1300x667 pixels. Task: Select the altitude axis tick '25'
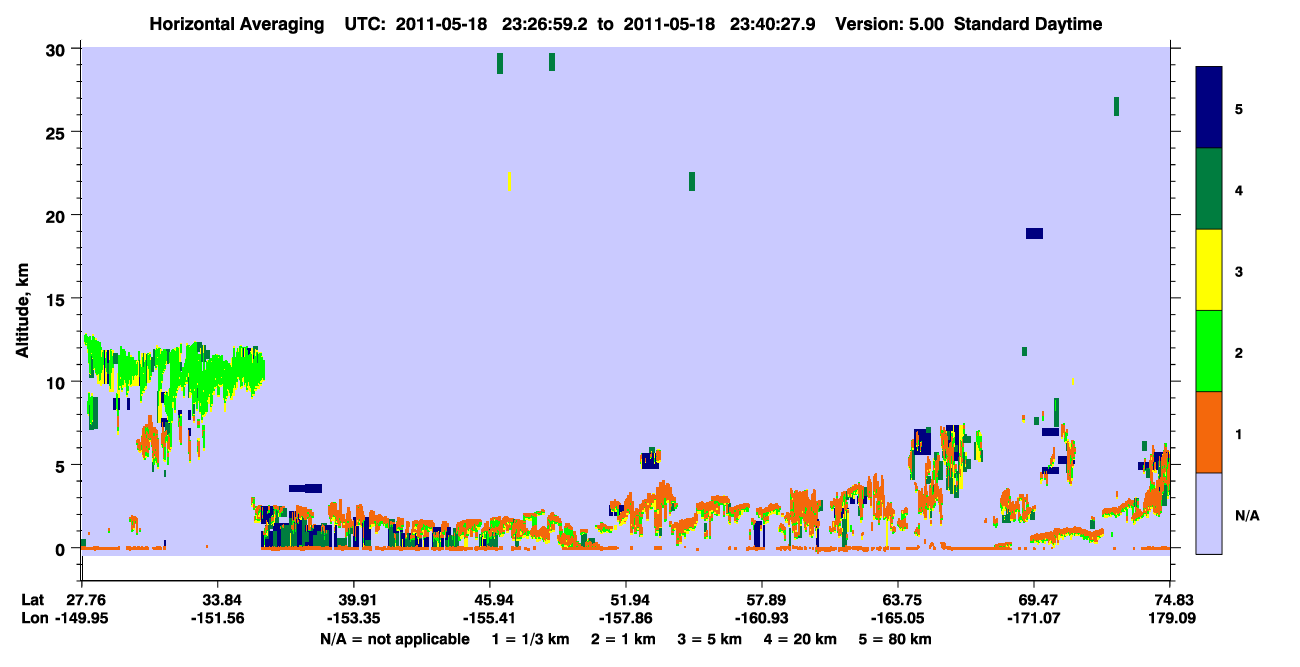(57, 132)
